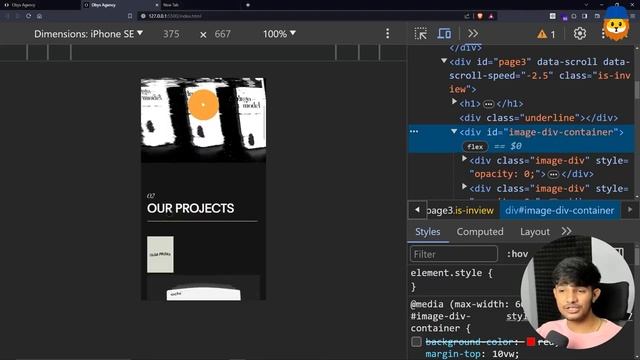Viewport: 640px width, 360px height.
Task: Click the OUR PROJECTS thumbnail image
Action: tap(160, 254)
